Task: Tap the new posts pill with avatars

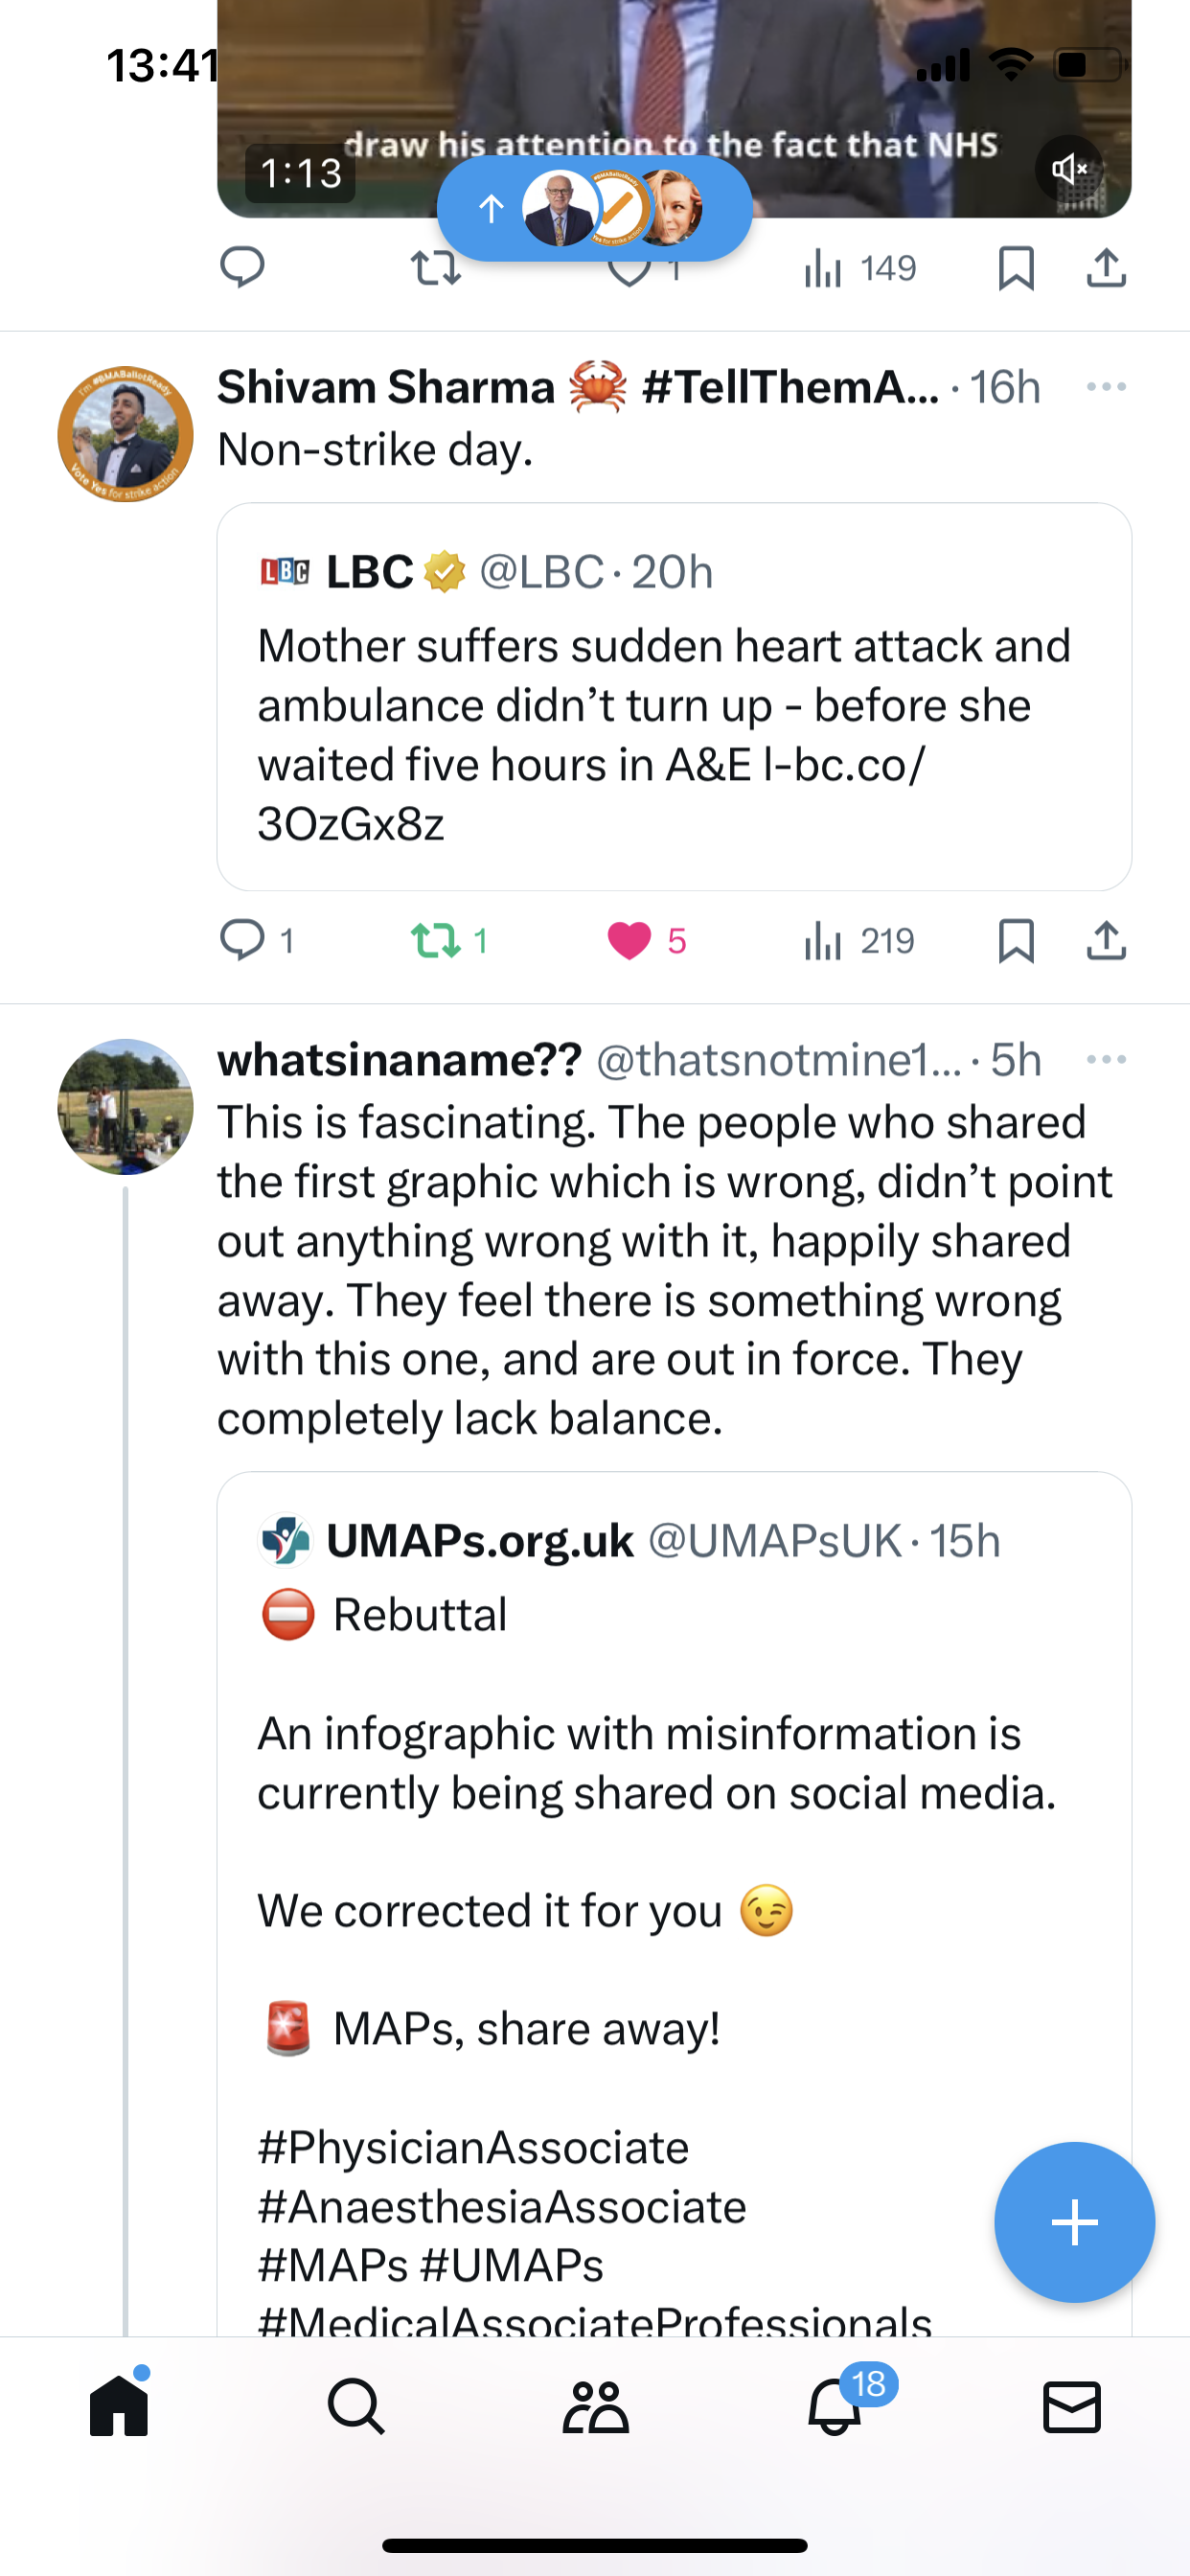Action: tap(595, 208)
